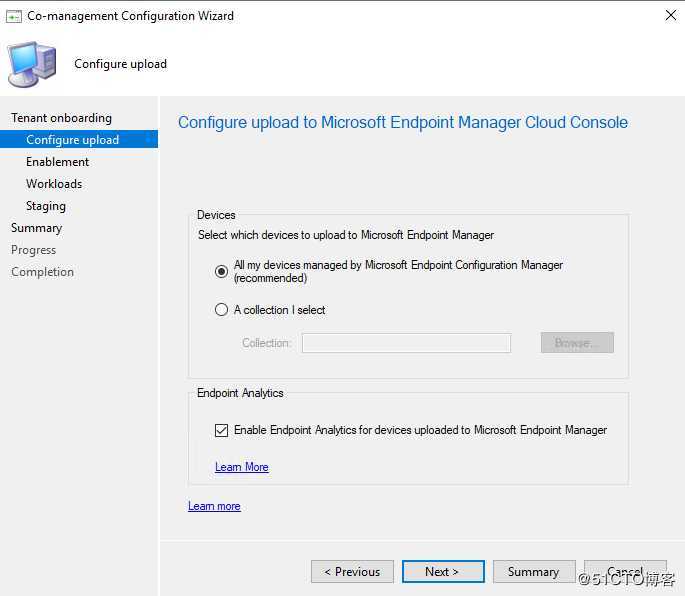Open the Staging step

click(x=46, y=206)
